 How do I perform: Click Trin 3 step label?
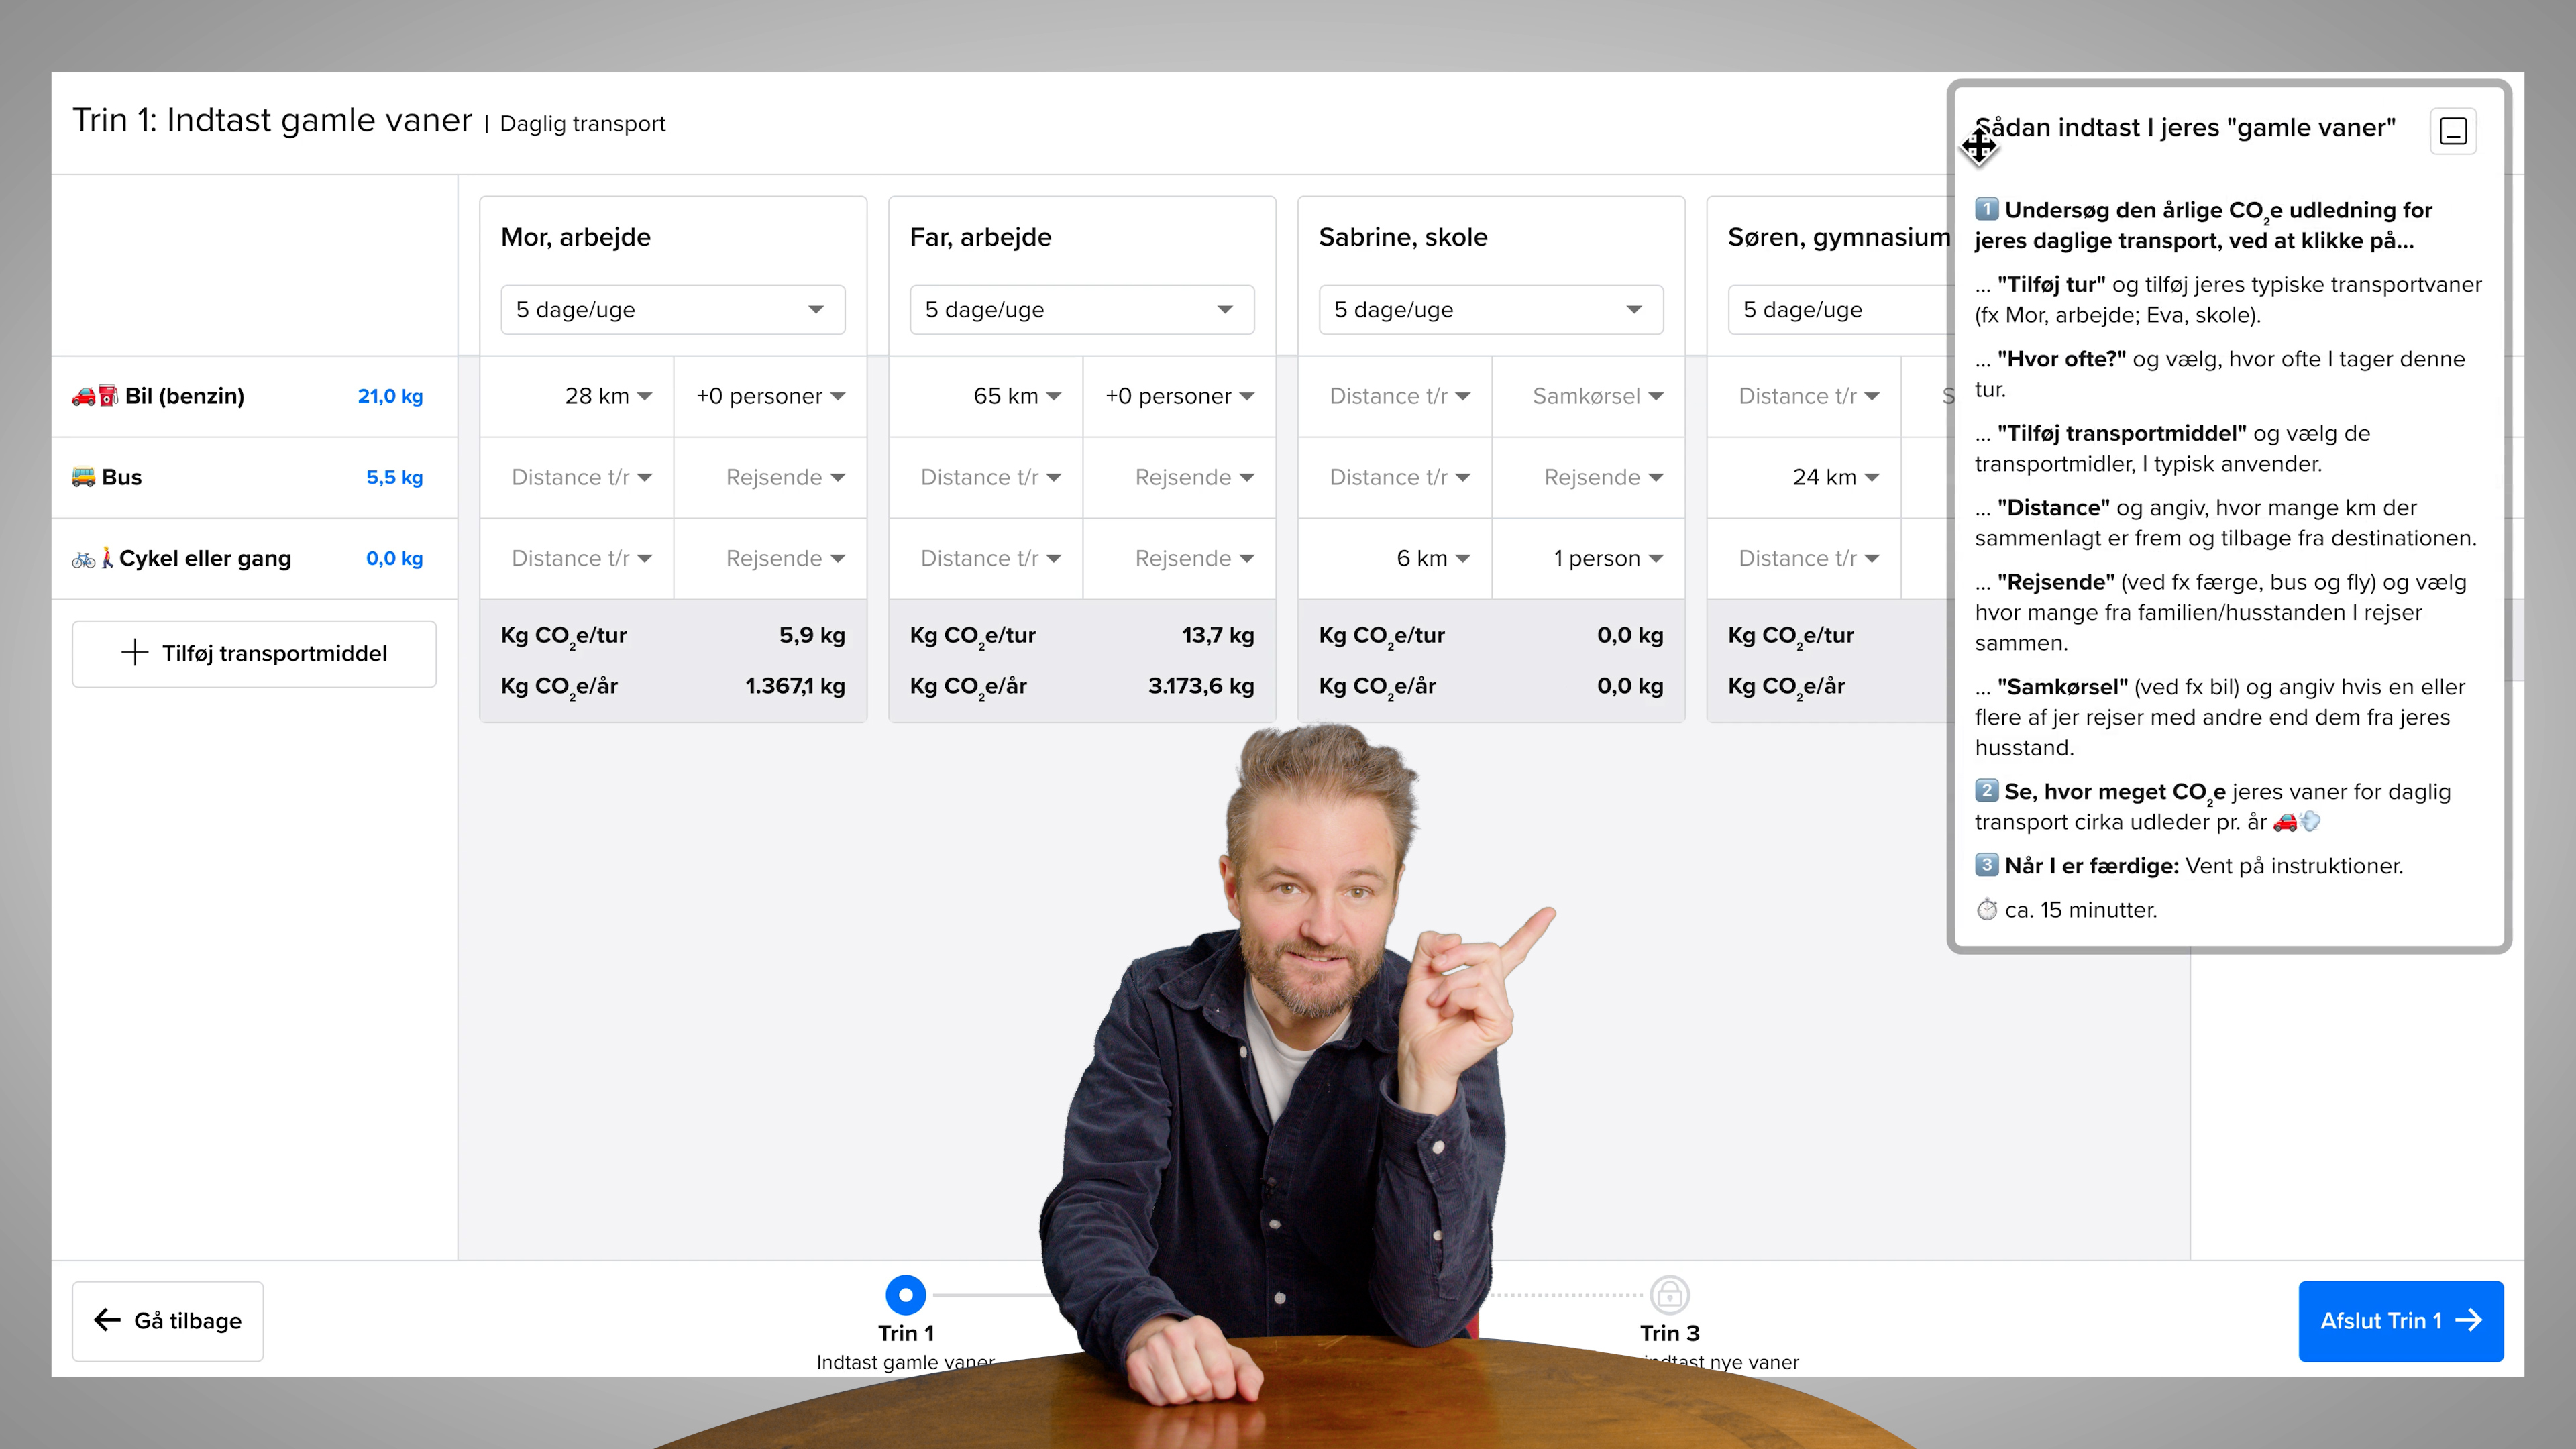pyautogui.click(x=1669, y=1333)
